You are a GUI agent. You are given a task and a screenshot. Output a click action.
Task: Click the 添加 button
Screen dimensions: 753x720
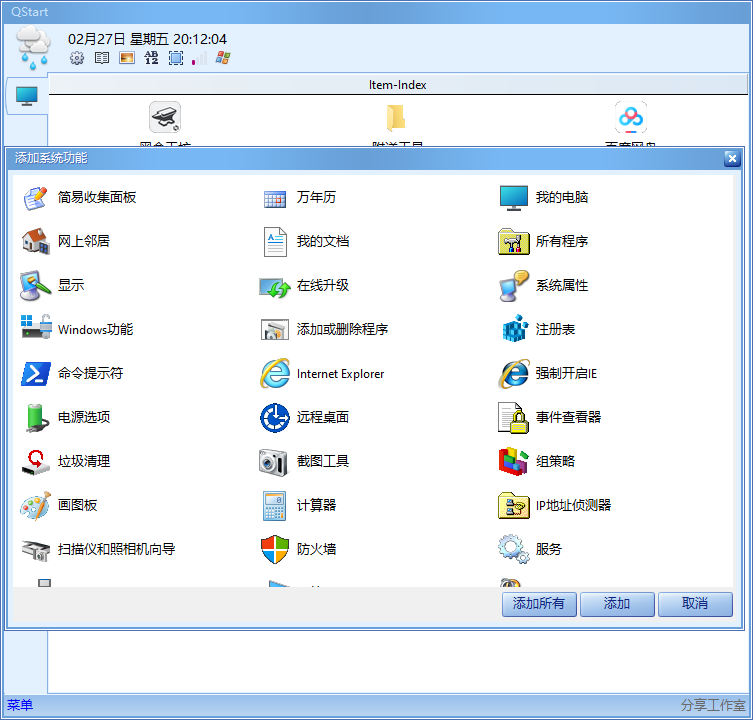pyautogui.click(x=617, y=604)
